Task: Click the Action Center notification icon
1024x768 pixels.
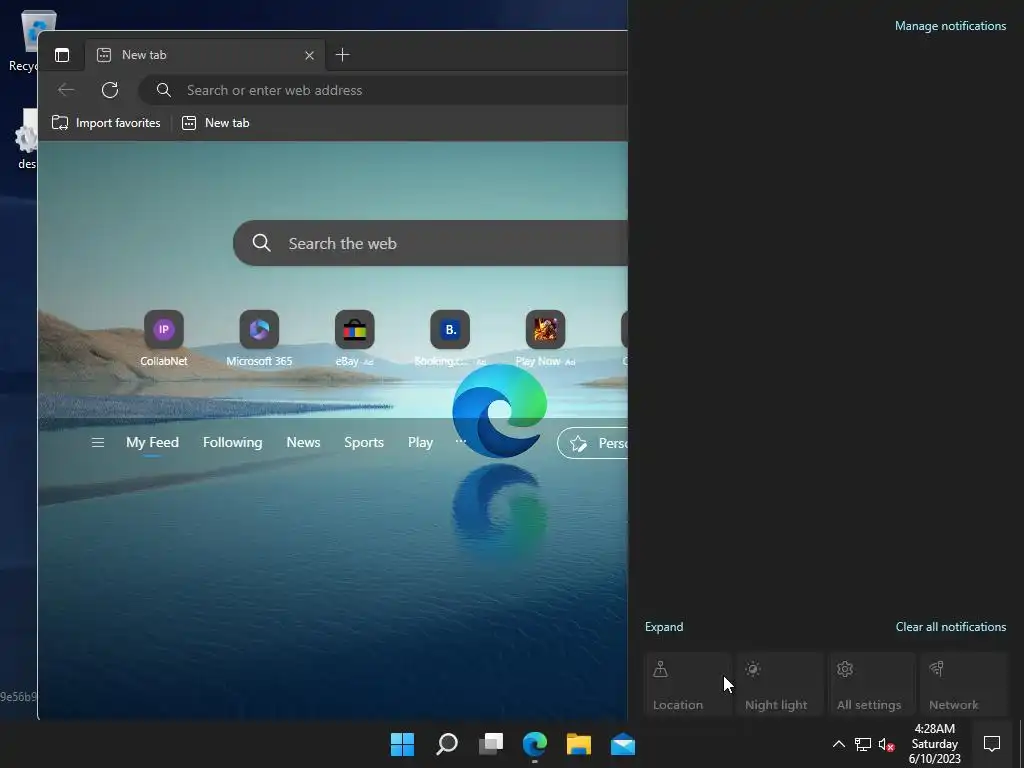Action: [992, 744]
